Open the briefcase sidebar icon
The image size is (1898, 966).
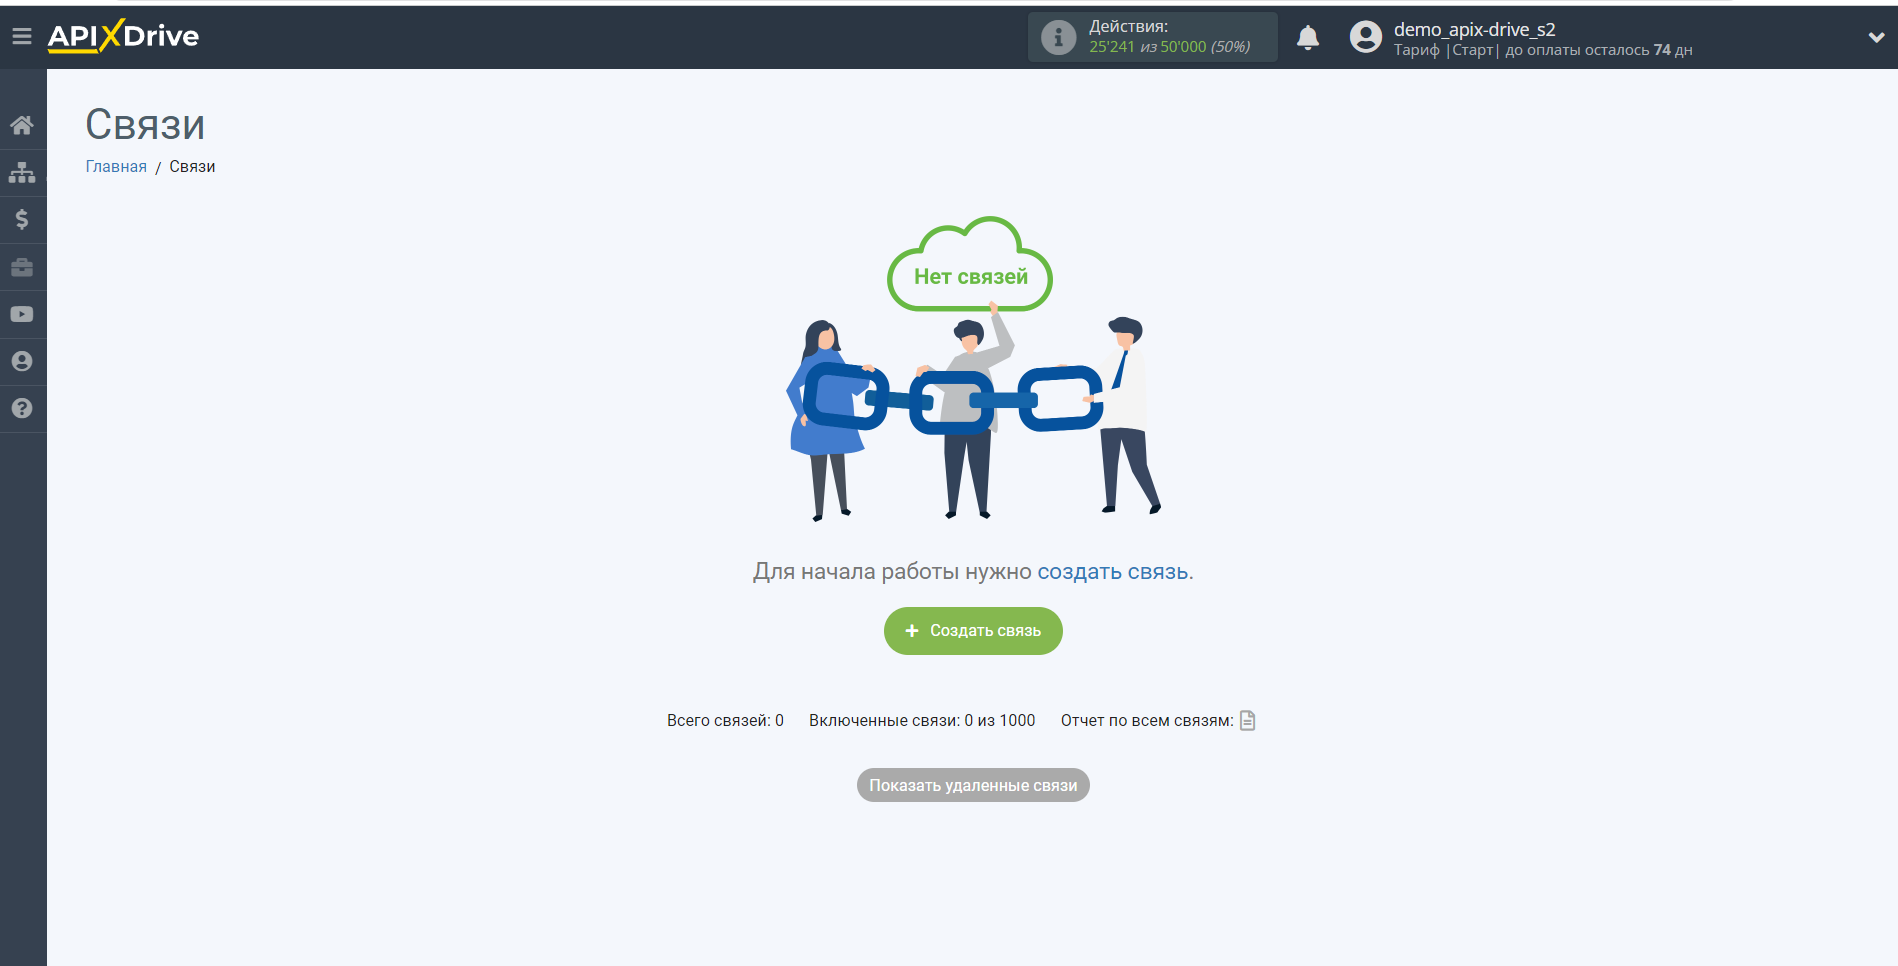coord(22,267)
